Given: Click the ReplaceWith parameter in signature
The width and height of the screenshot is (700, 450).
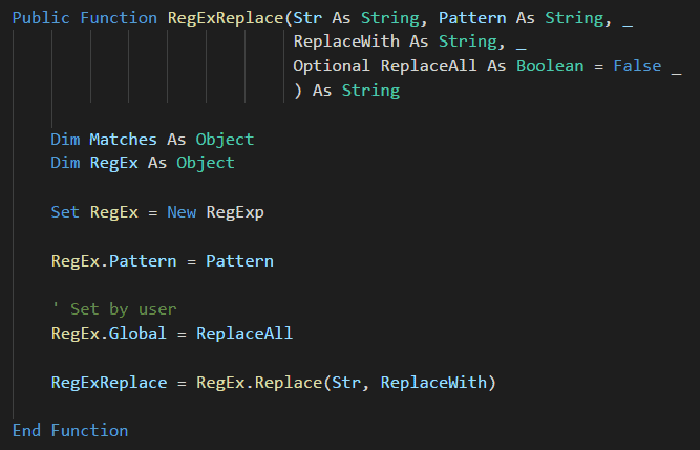Looking at the screenshot, I should [x=346, y=42].
